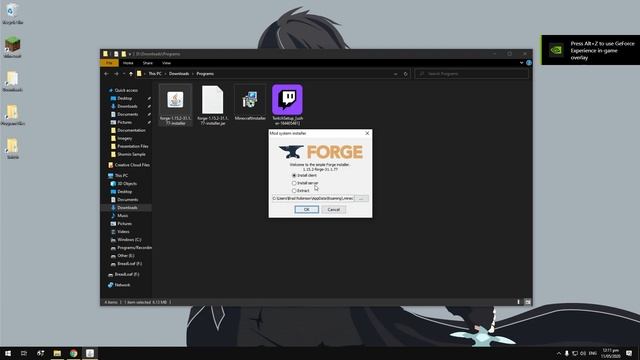Select the Install client radio button
This screenshot has width=640, height=360.
(294, 176)
